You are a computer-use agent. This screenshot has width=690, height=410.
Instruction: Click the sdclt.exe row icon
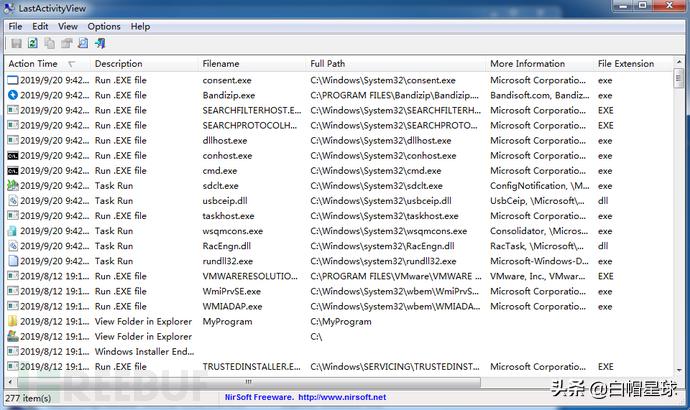point(13,186)
